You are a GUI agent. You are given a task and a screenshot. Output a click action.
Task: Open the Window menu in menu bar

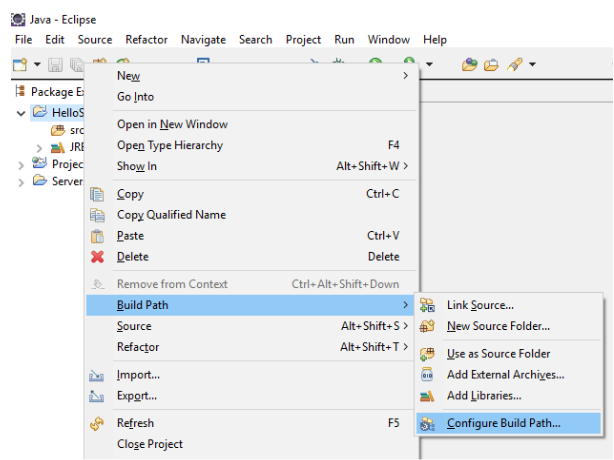click(x=388, y=39)
